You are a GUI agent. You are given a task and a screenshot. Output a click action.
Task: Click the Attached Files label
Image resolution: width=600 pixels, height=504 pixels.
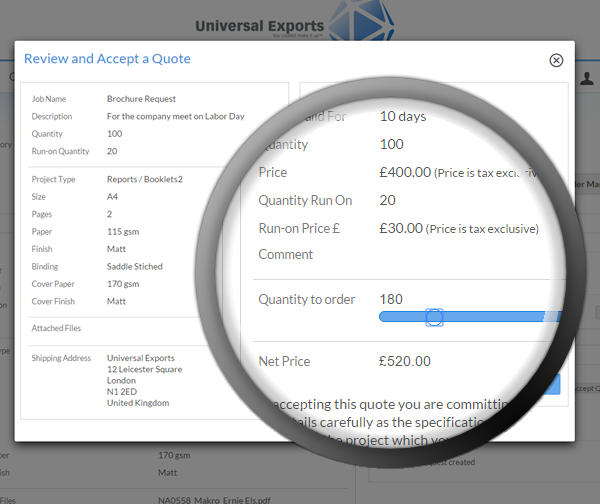56,328
